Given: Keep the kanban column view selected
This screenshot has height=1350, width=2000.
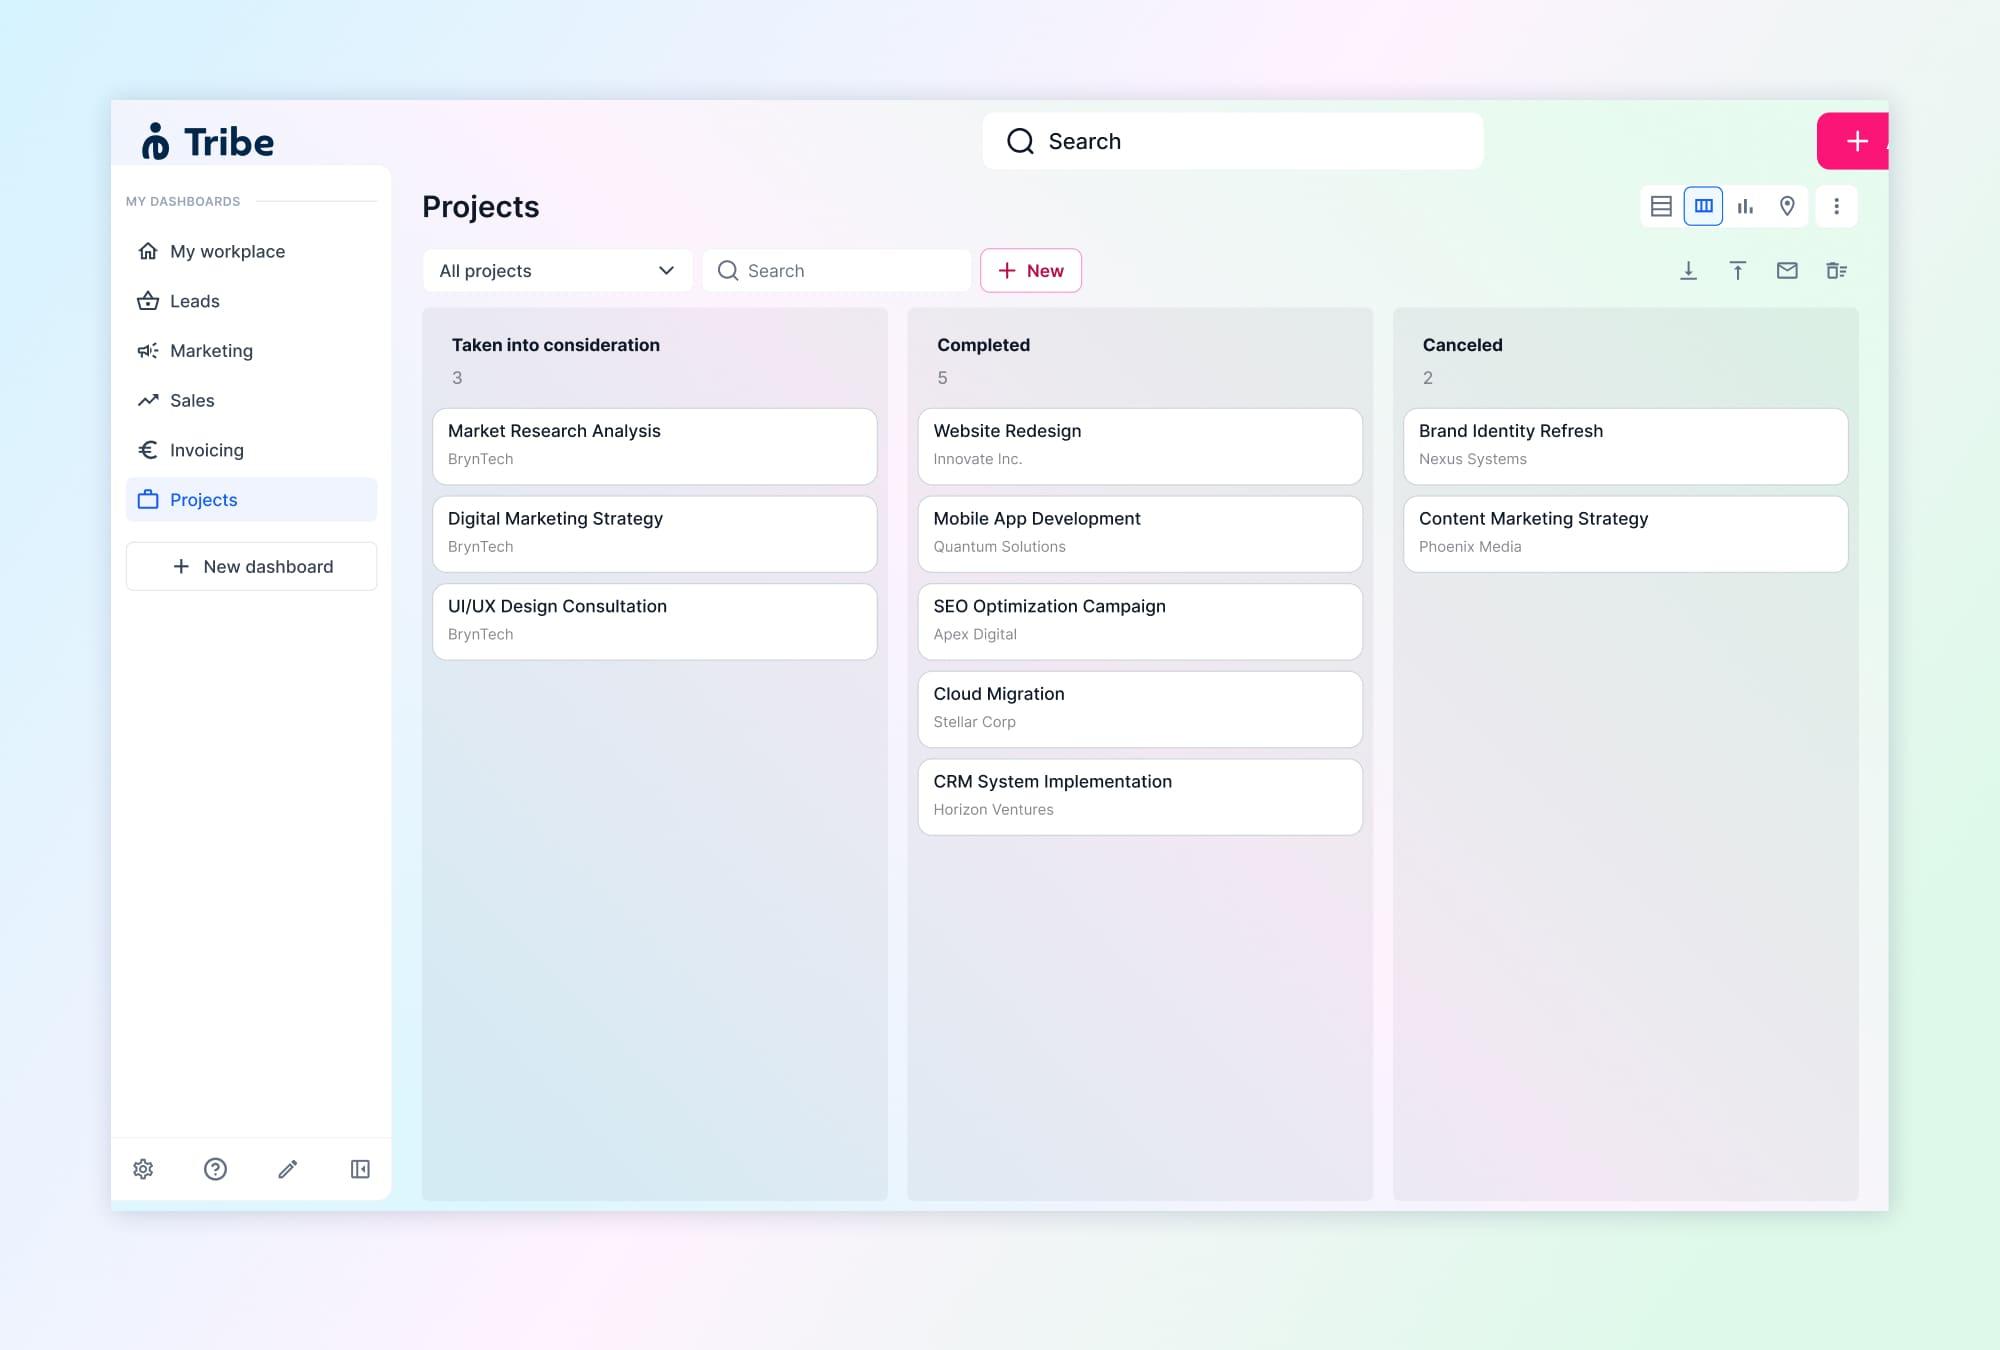Looking at the screenshot, I should tap(1703, 206).
